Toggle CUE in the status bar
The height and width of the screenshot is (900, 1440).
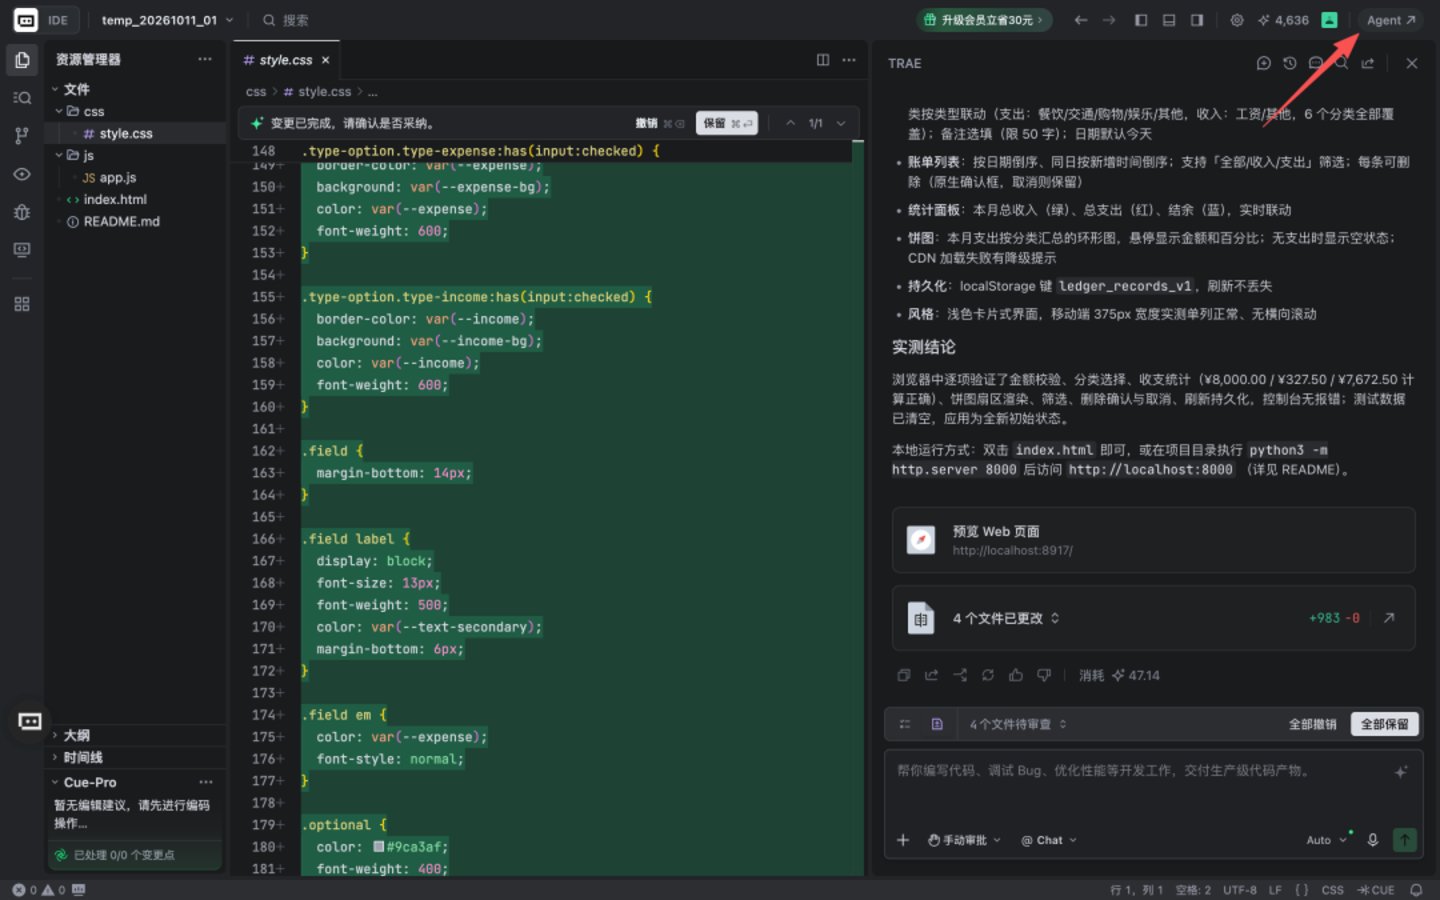point(1376,890)
